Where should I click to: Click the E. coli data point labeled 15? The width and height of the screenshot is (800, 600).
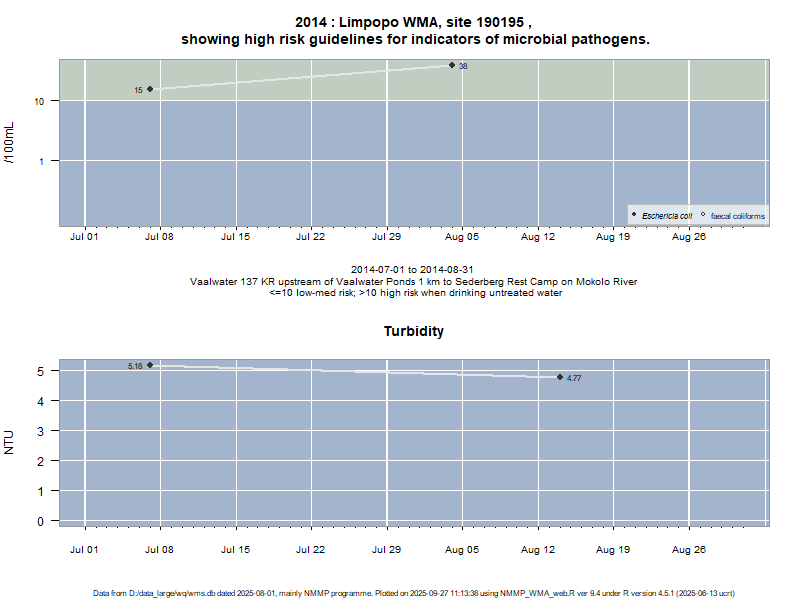pyautogui.click(x=150, y=89)
